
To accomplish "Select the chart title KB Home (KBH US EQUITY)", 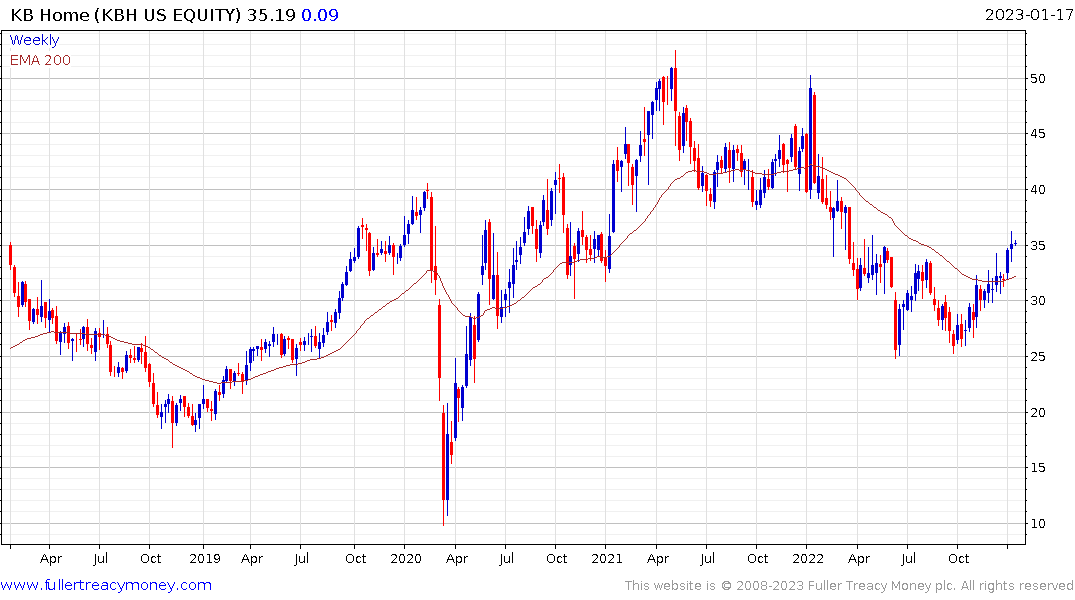I will pyautogui.click(x=125, y=15).
